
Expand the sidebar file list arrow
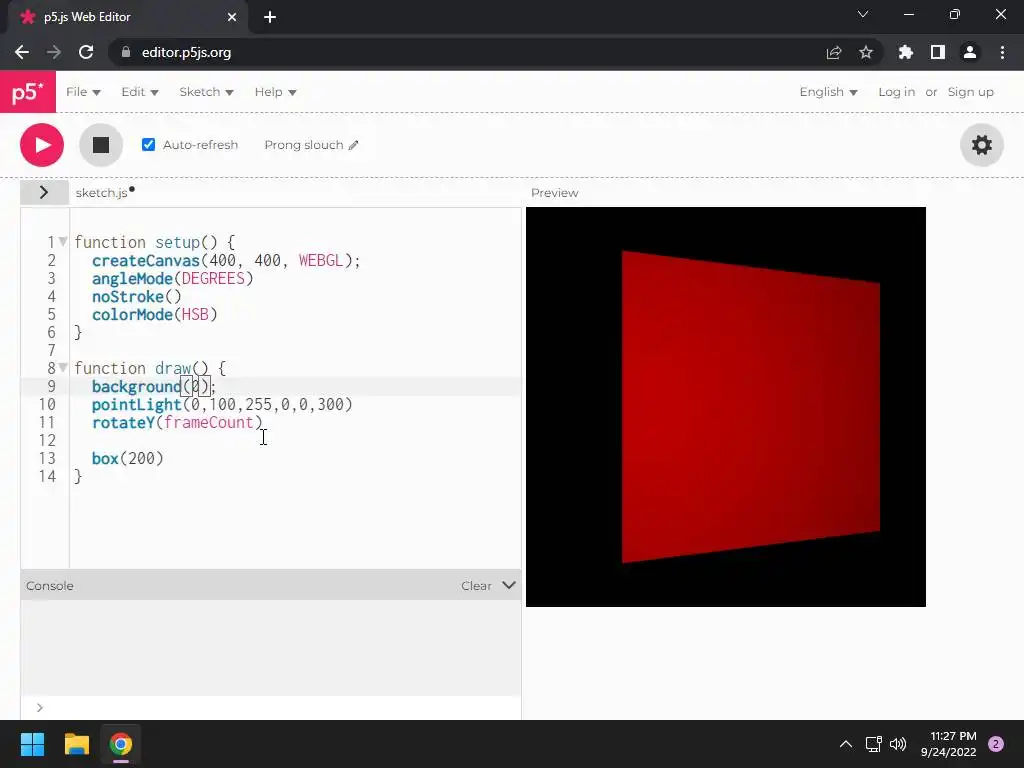(x=44, y=192)
